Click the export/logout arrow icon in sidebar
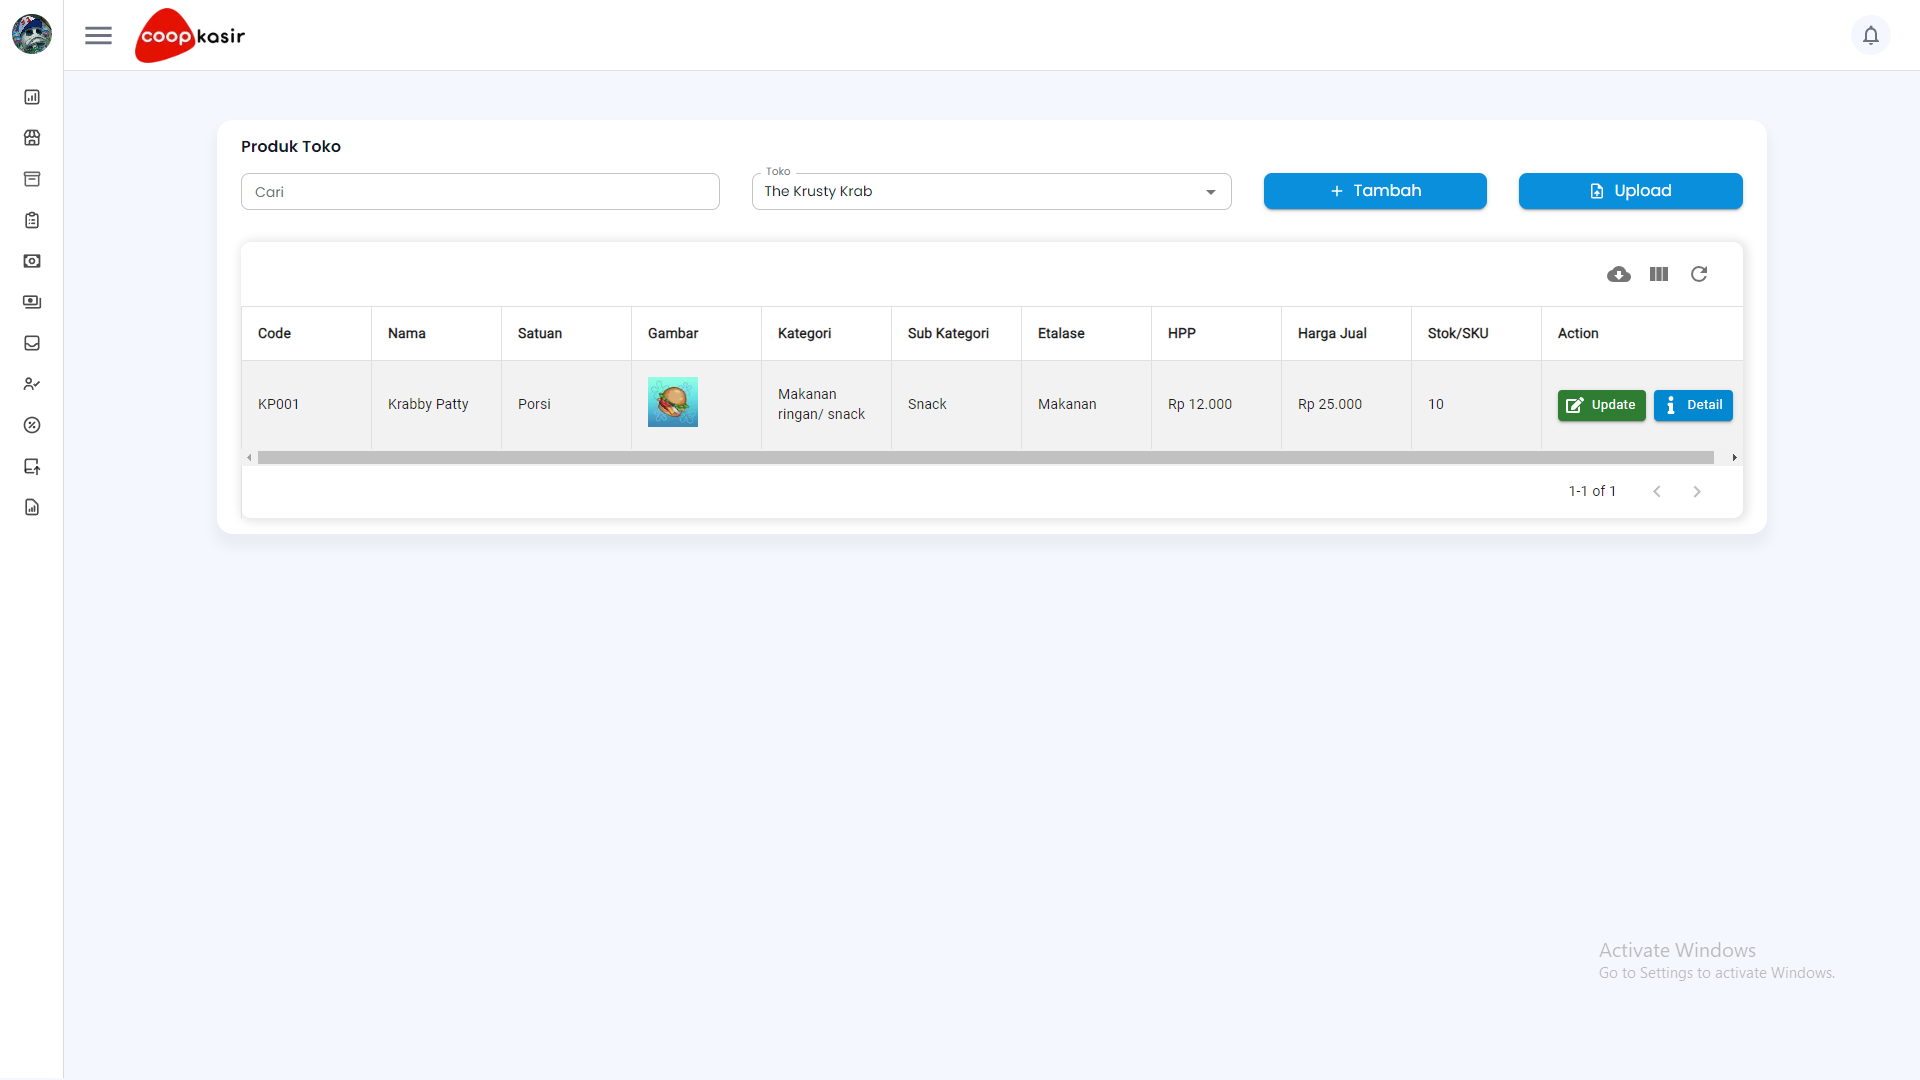The height and width of the screenshot is (1080, 1920). click(x=32, y=466)
